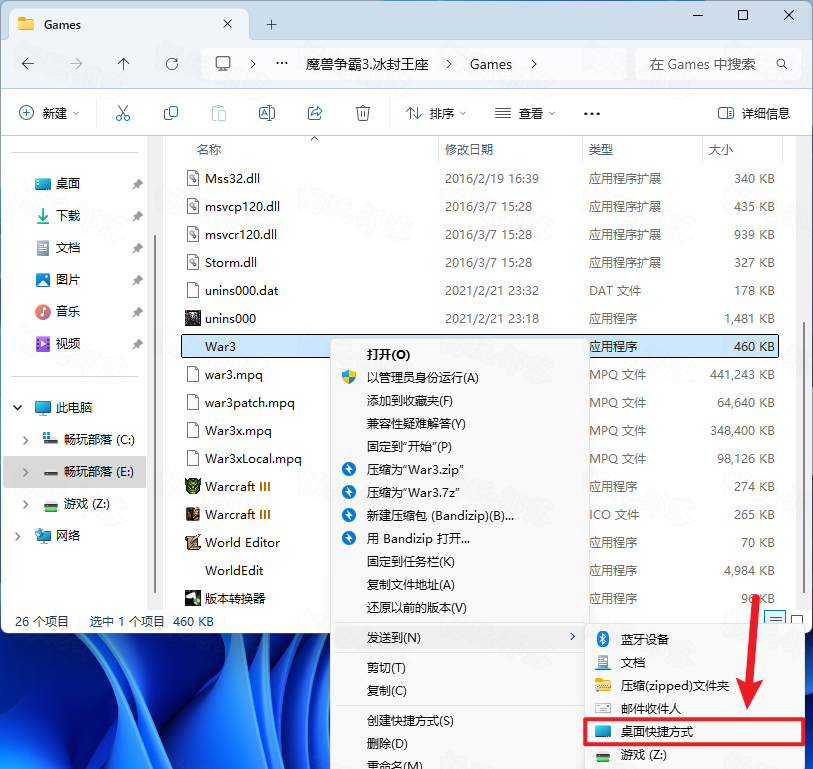Select the War3xLocal.mpq file

(x=253, y=458)
